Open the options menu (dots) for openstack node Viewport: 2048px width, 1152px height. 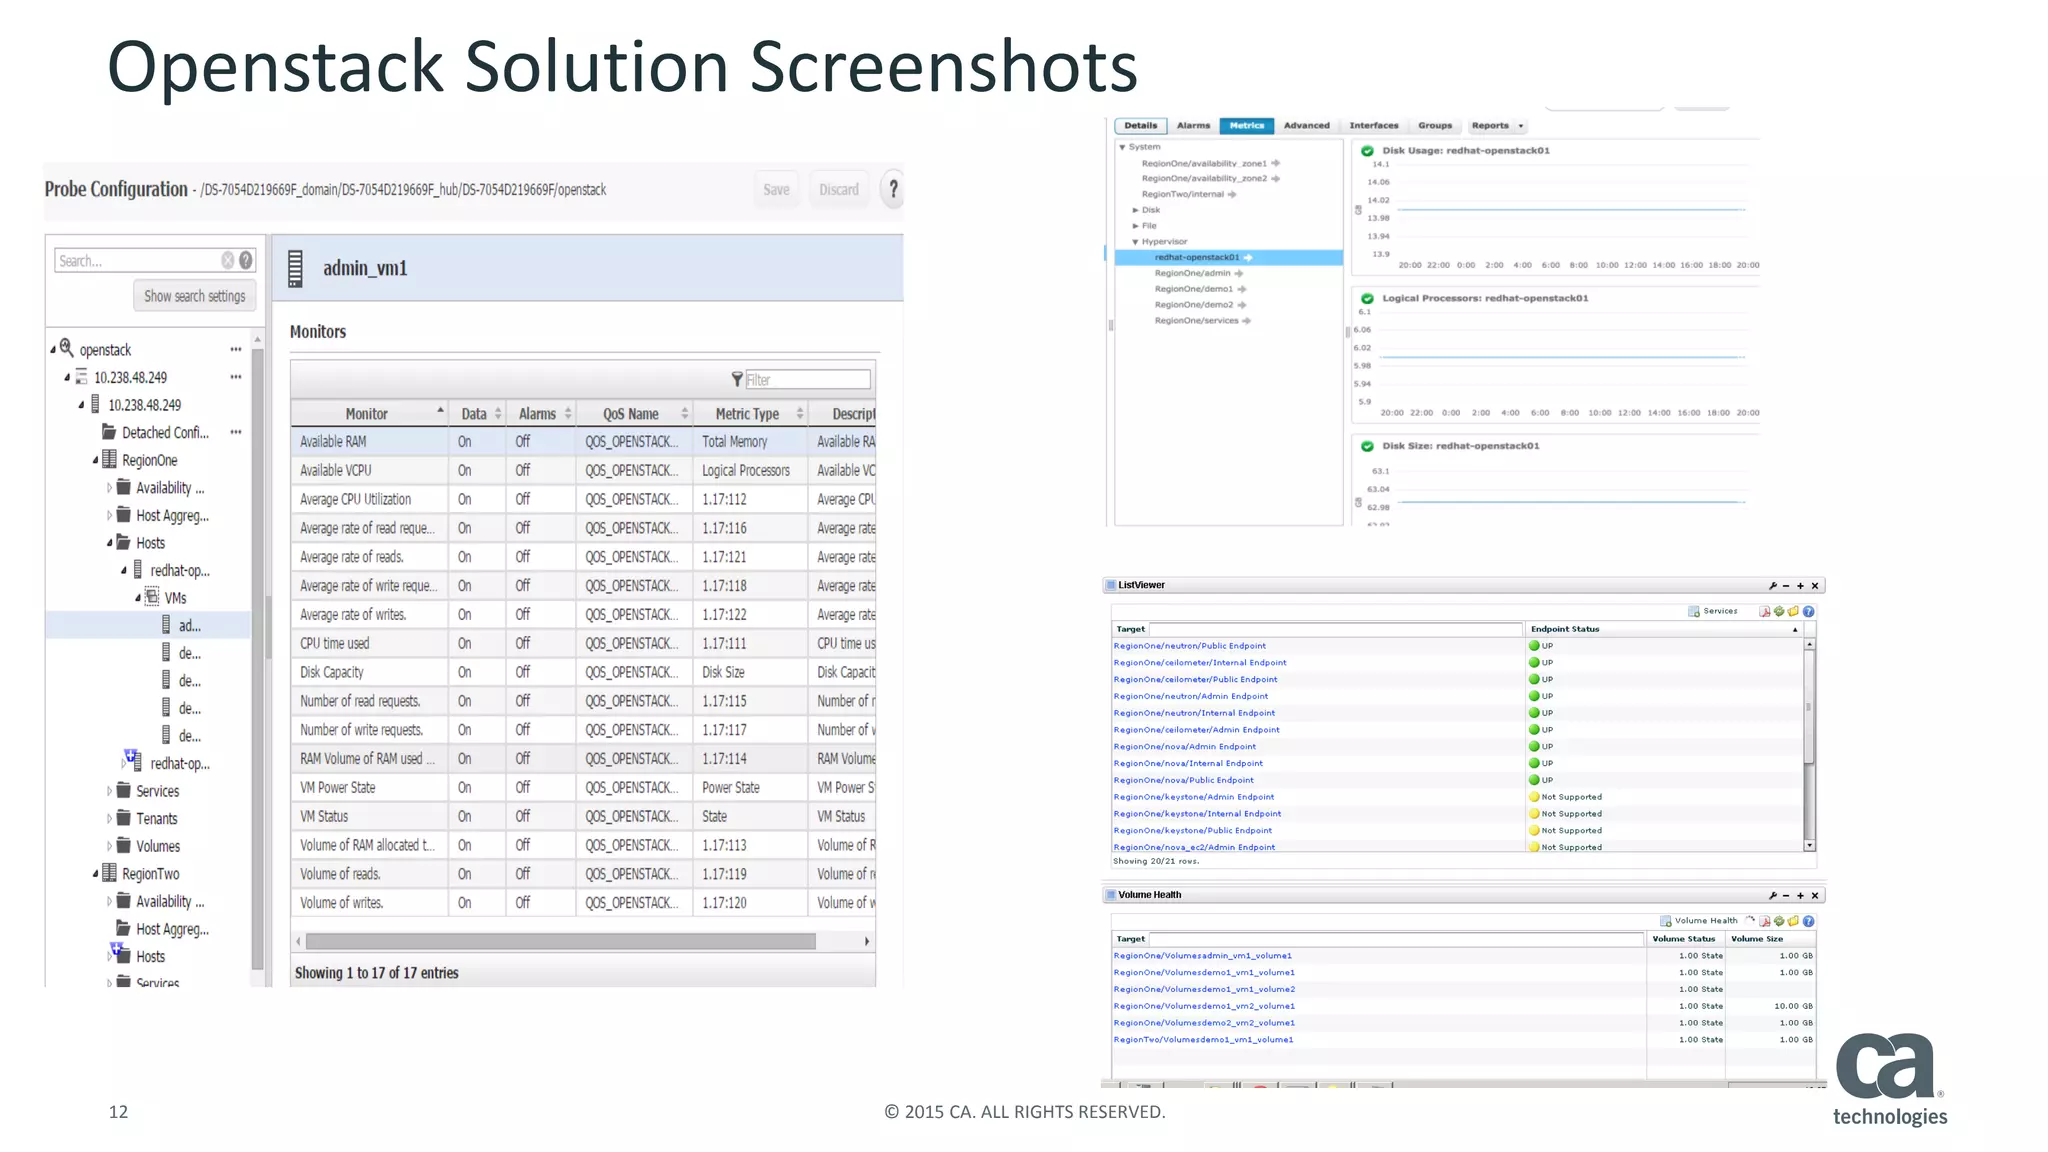[x=236, y=349]
